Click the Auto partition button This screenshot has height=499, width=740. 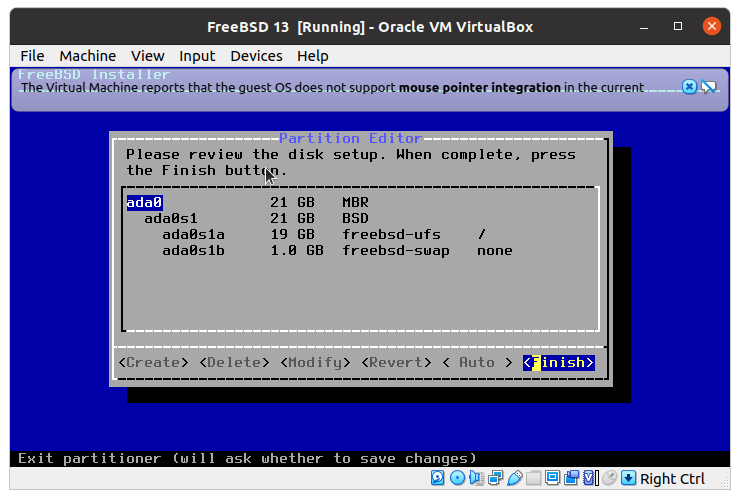click(477, 362)
